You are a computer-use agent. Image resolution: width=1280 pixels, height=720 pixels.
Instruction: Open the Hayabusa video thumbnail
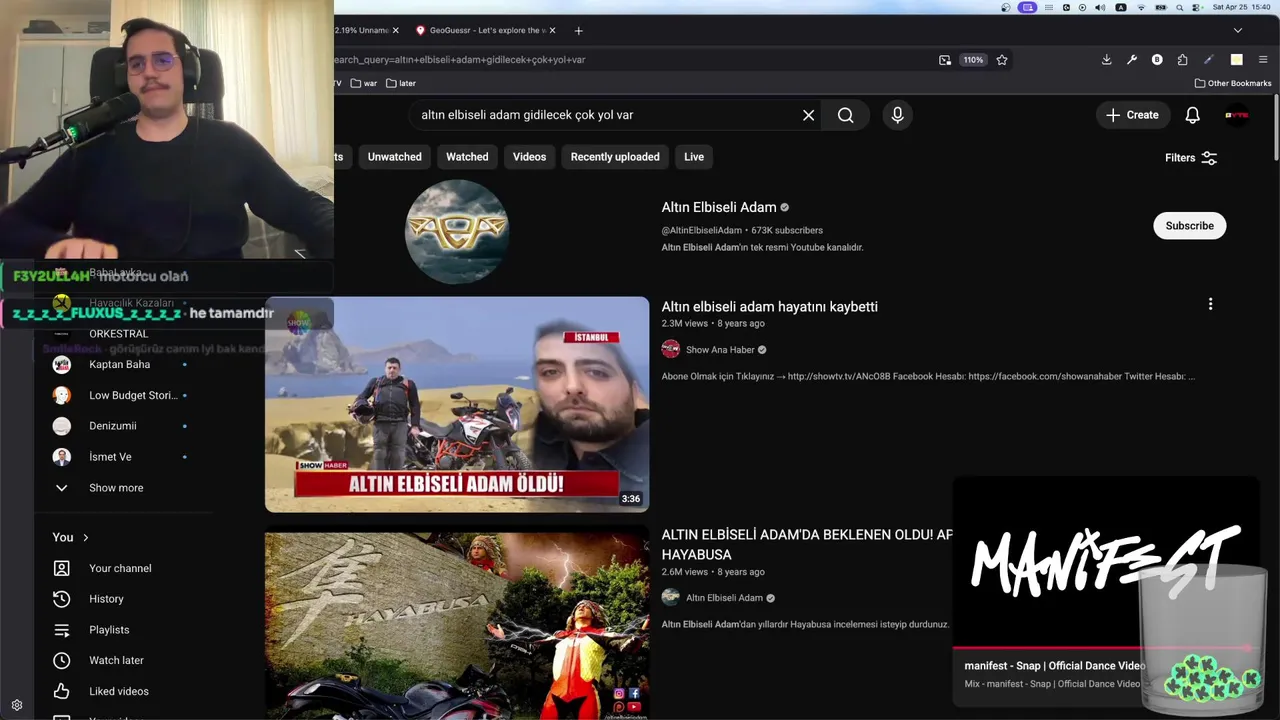[457, 625]
